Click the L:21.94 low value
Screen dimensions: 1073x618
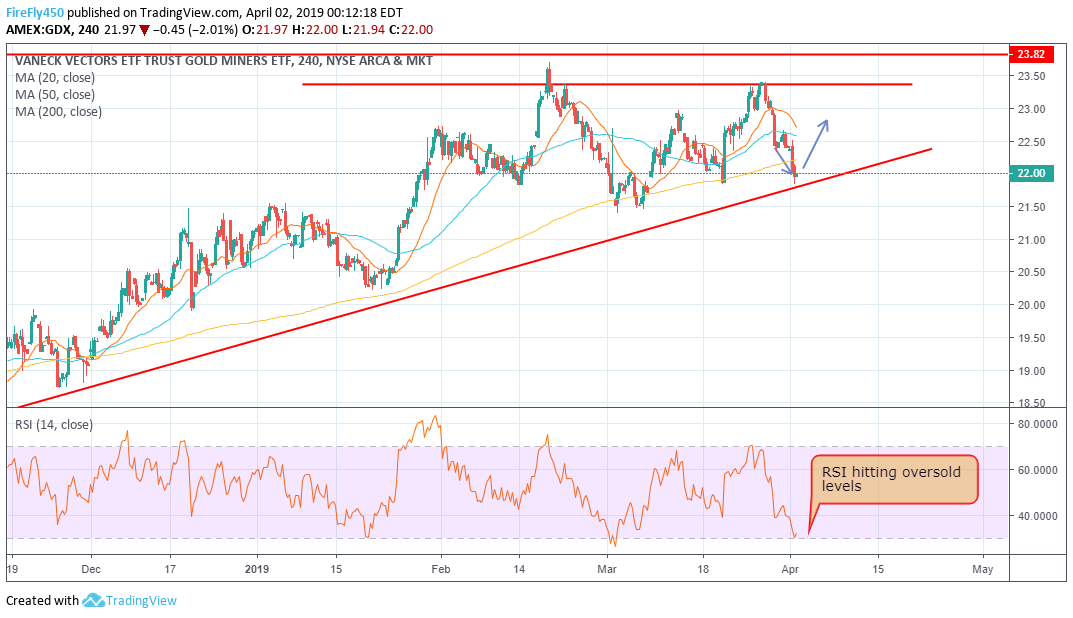tap(363, 30)
